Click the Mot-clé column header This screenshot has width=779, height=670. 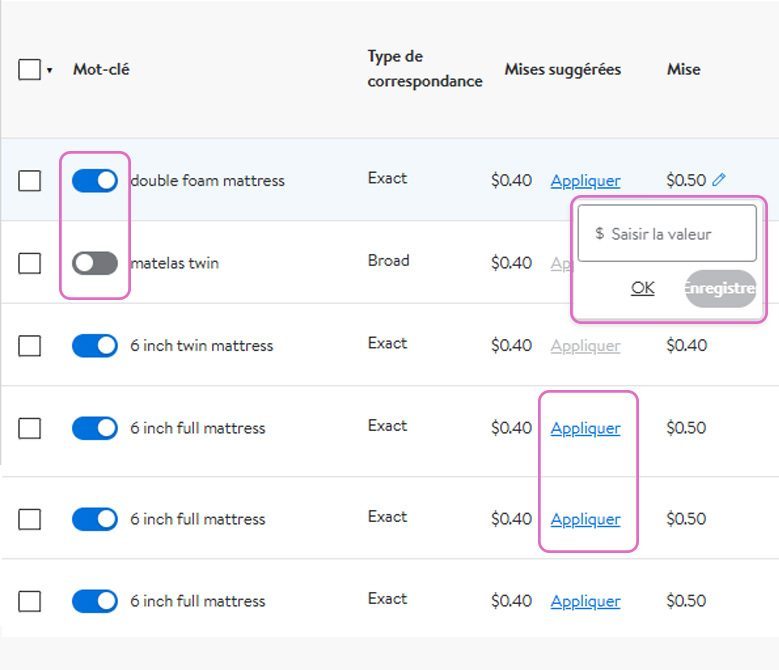click(x=101, y=70)
